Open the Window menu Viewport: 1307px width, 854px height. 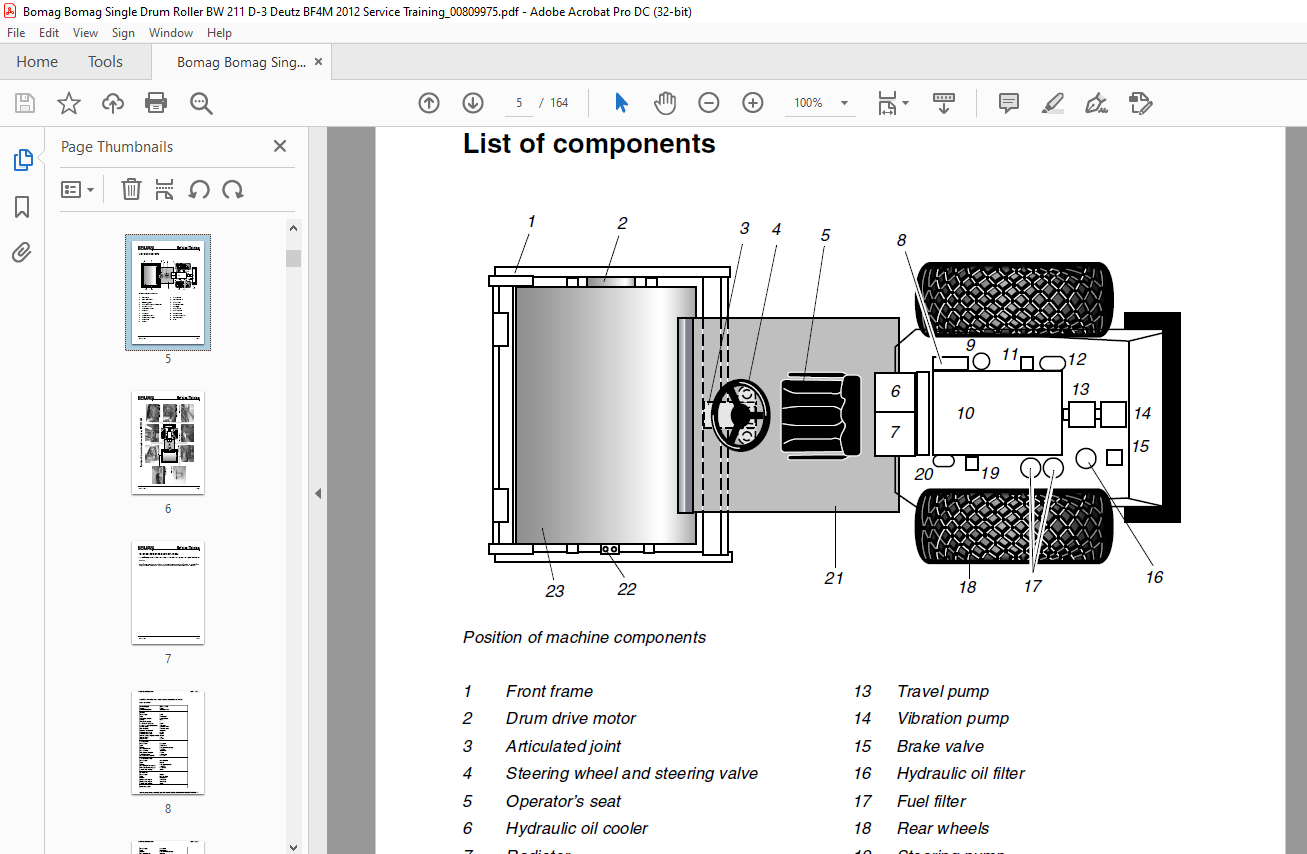point(171,33)
